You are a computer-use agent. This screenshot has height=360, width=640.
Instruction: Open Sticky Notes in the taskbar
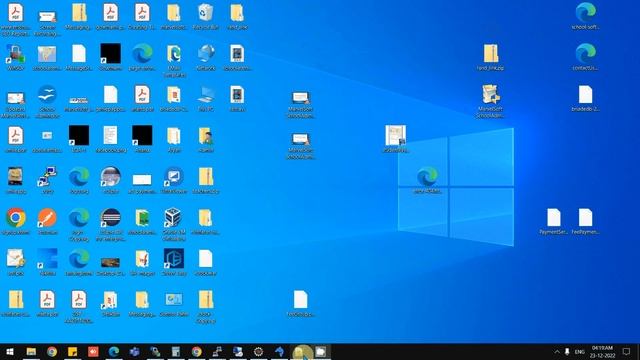click(x=72, y=351)
